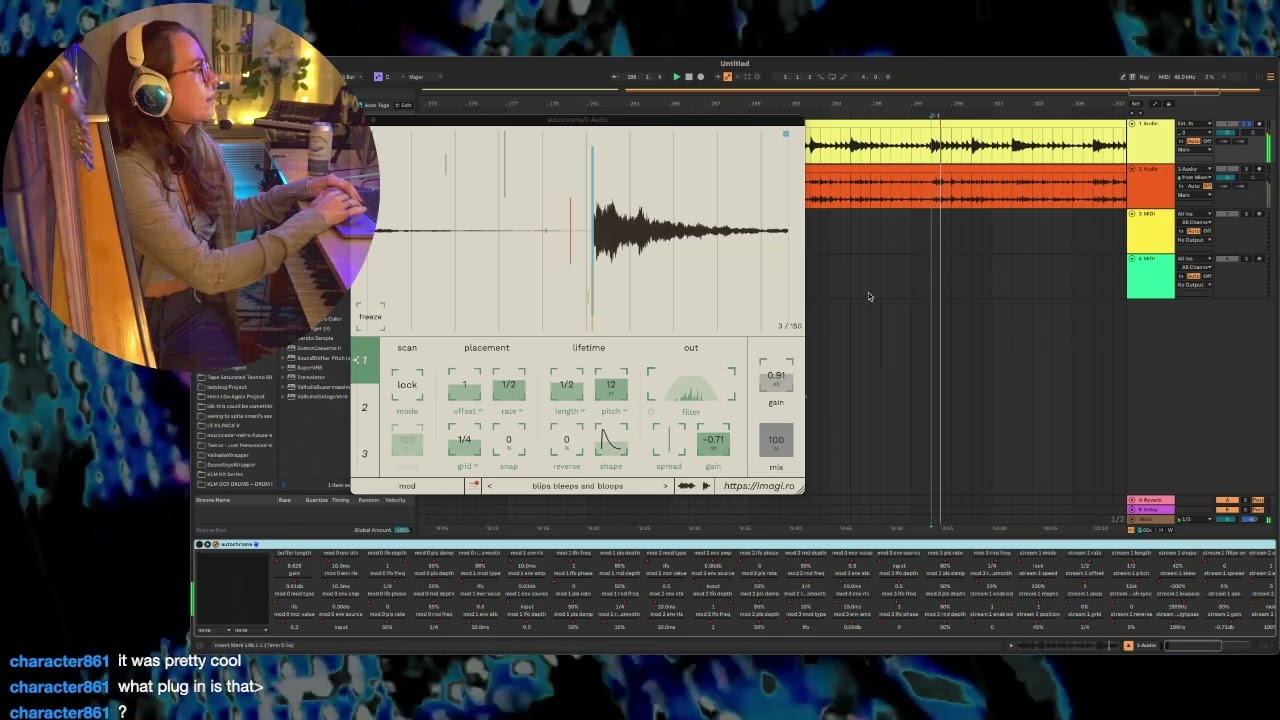The width and height of the screenshot is (1280, 720).
Task: Open the pitch dropdown arrow
Action: 625,411
